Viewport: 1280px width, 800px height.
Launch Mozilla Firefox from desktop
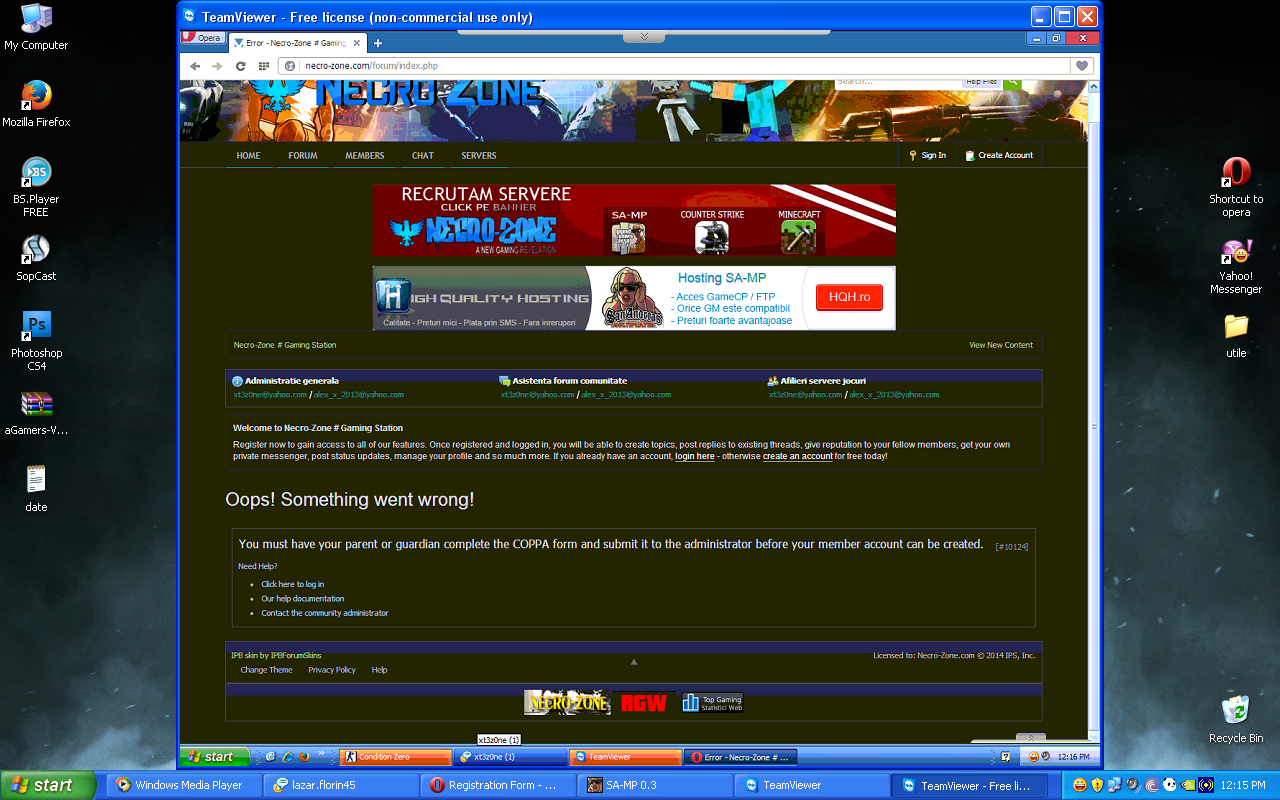[36, 104]
